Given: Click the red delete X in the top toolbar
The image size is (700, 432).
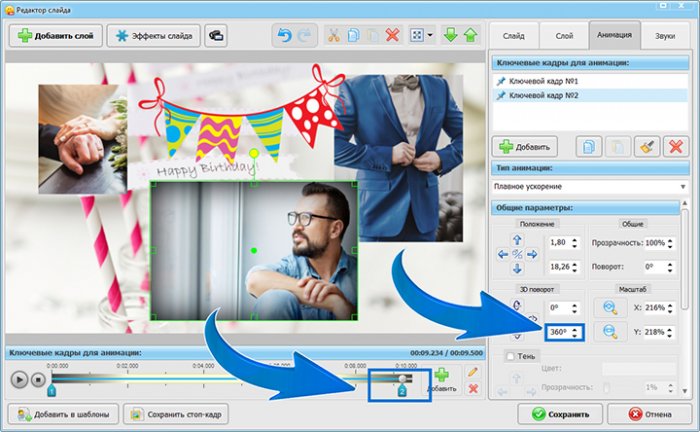Looking at the screenshot, I should click(393, 36).
